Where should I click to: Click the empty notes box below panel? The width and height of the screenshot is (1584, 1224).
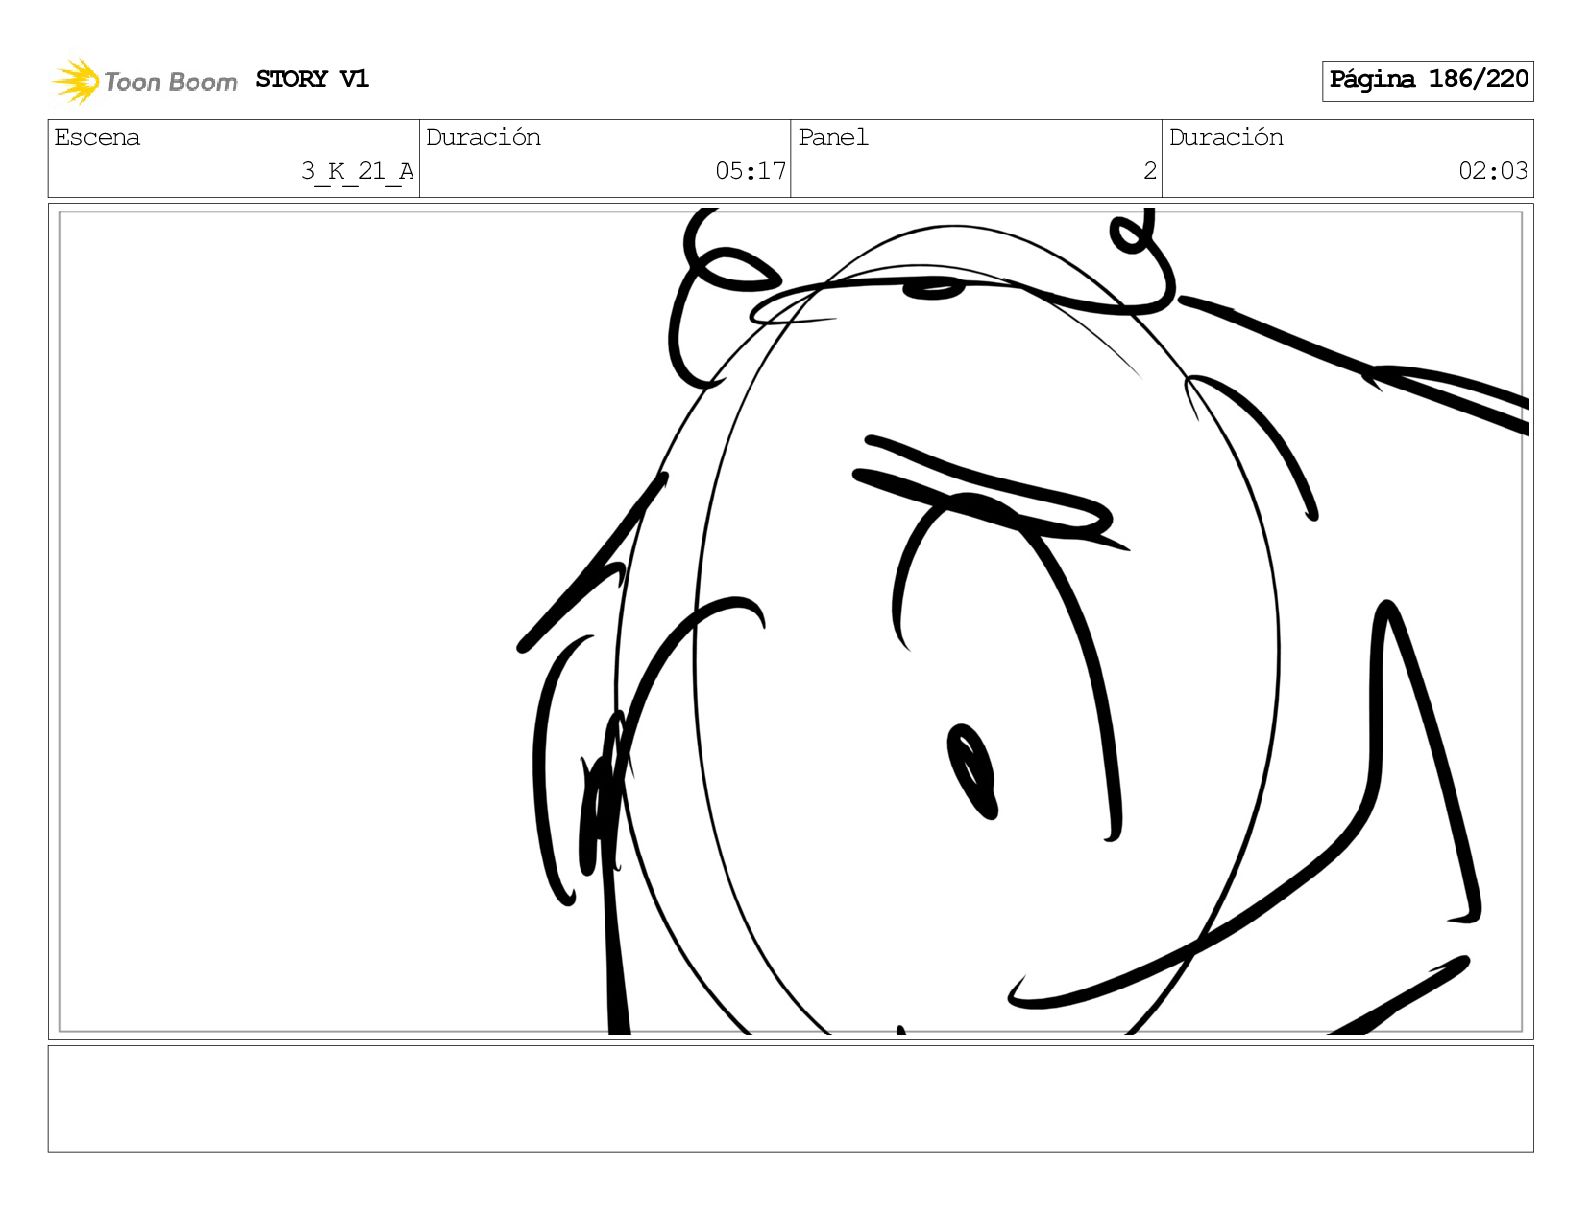click(x=791, y=1099)
